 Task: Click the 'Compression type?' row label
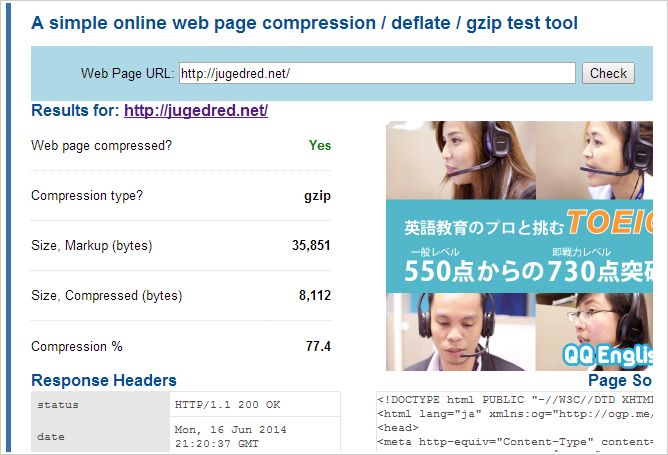pos(87,196)
